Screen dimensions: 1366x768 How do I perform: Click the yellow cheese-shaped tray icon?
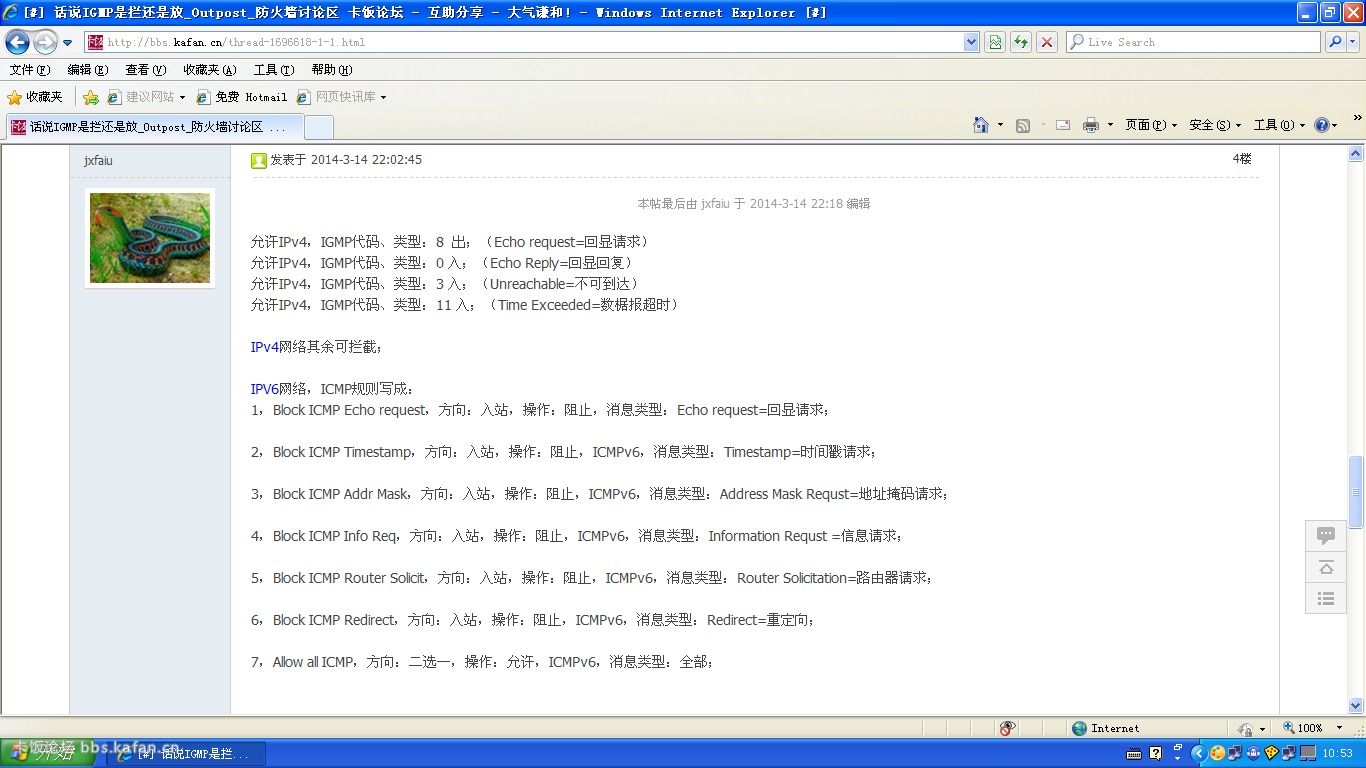[1271, 753]
